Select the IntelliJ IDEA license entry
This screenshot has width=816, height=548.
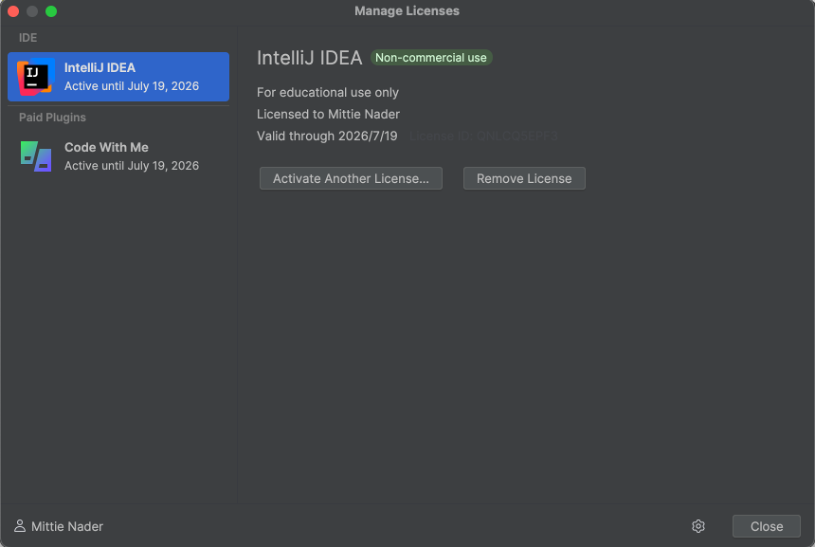130,77
